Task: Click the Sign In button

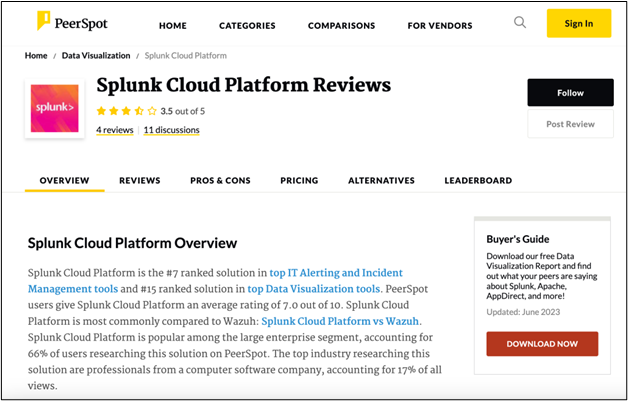Action: pos(579,23)
